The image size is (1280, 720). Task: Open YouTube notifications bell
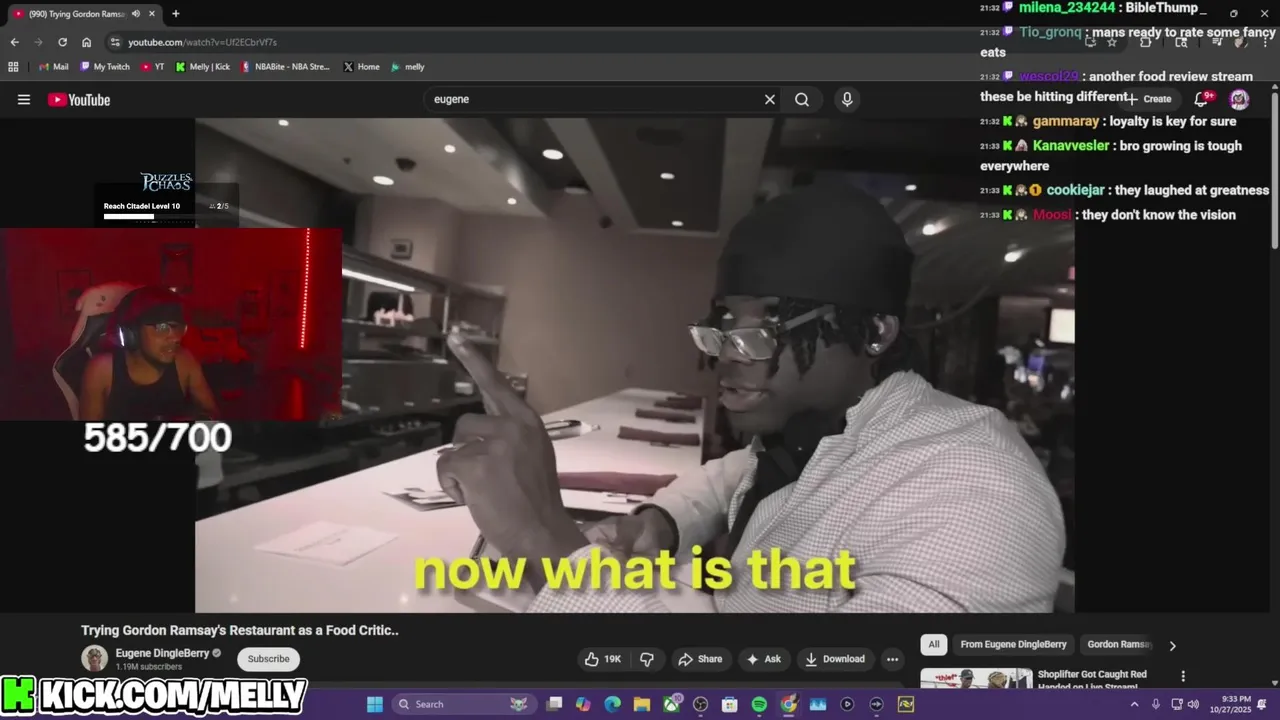tap(1202, 99)
